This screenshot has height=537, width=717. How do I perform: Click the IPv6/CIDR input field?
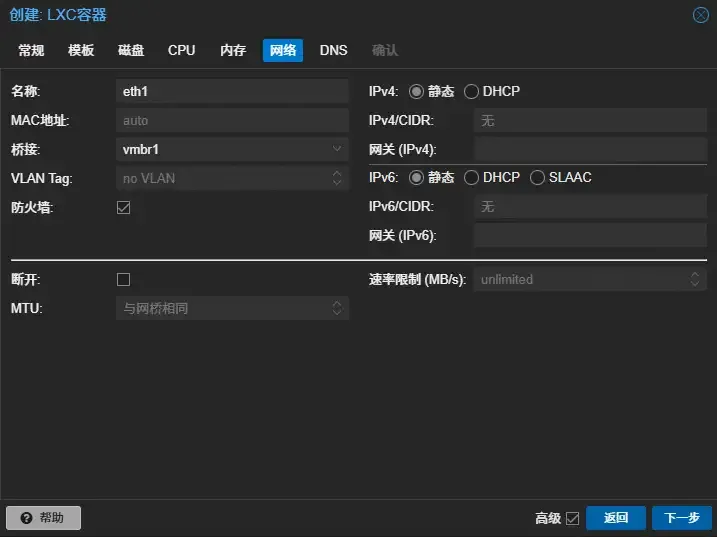pos(590,207)
